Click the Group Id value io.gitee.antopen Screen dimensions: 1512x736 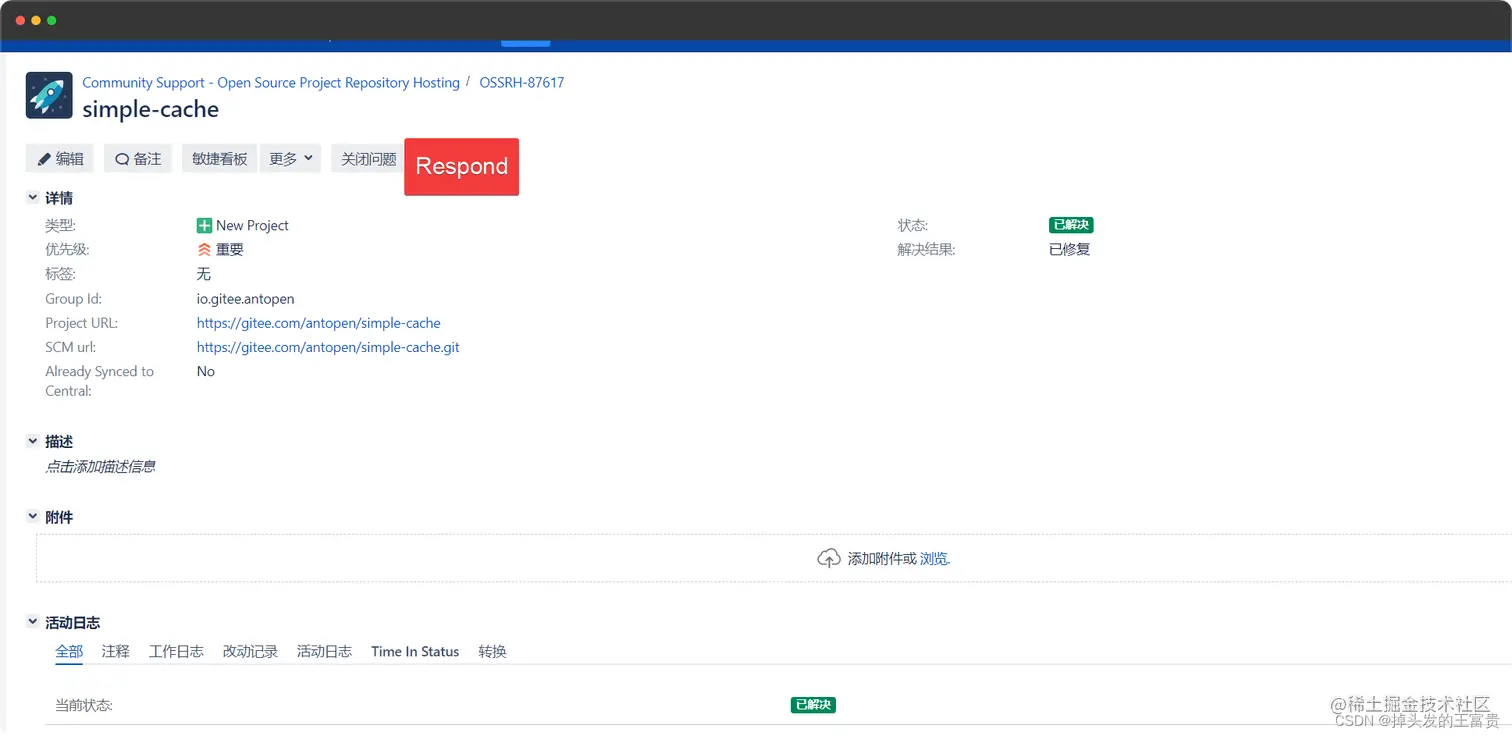pos(246,299)
